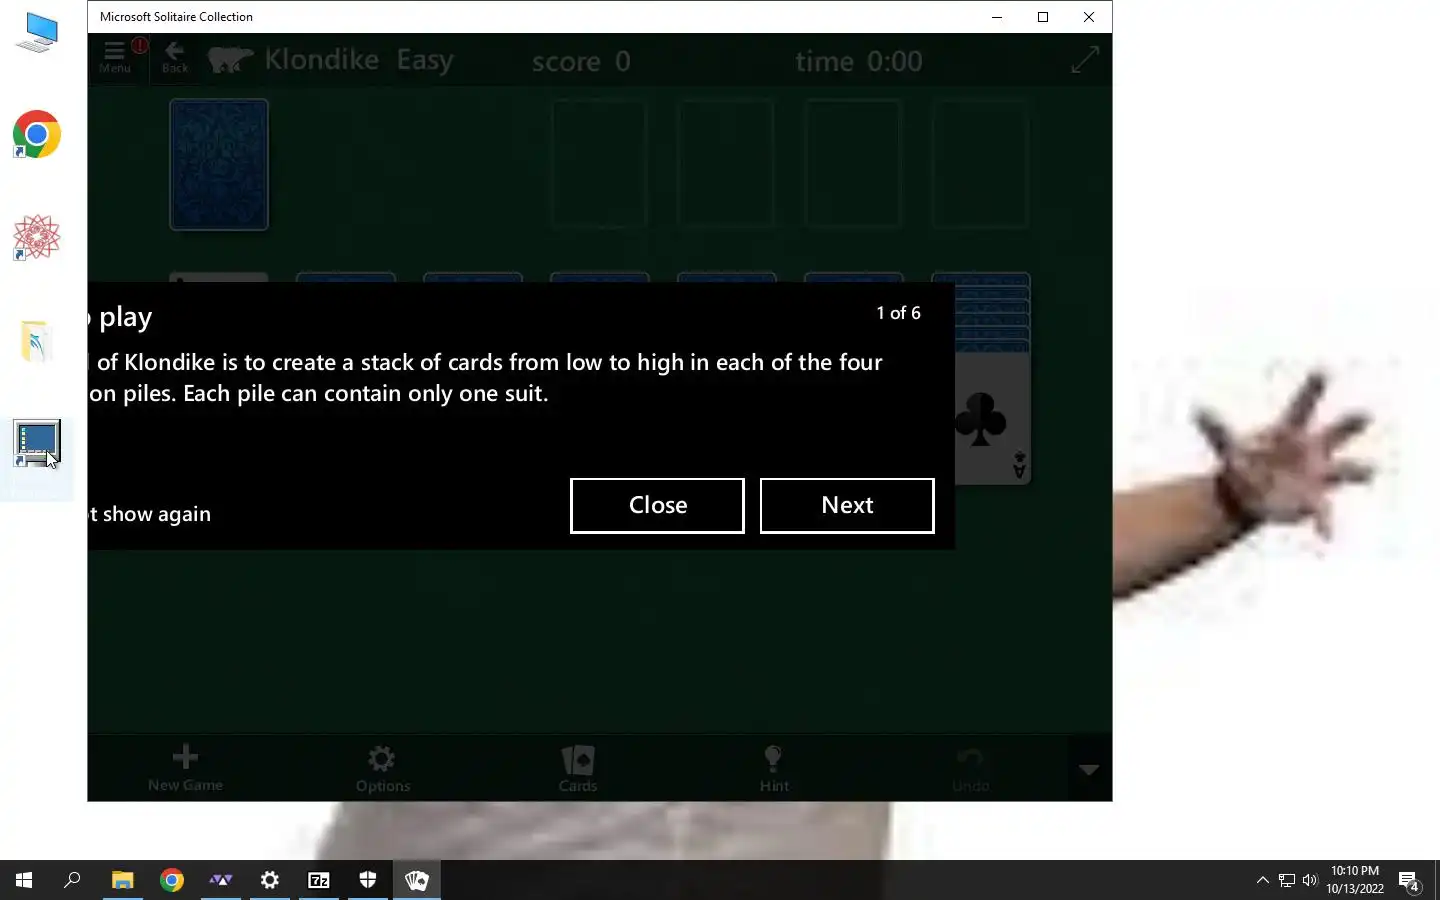Open network status tray icon
The height and width of the screenshot is (900, 1440).
pos(1287,880)
